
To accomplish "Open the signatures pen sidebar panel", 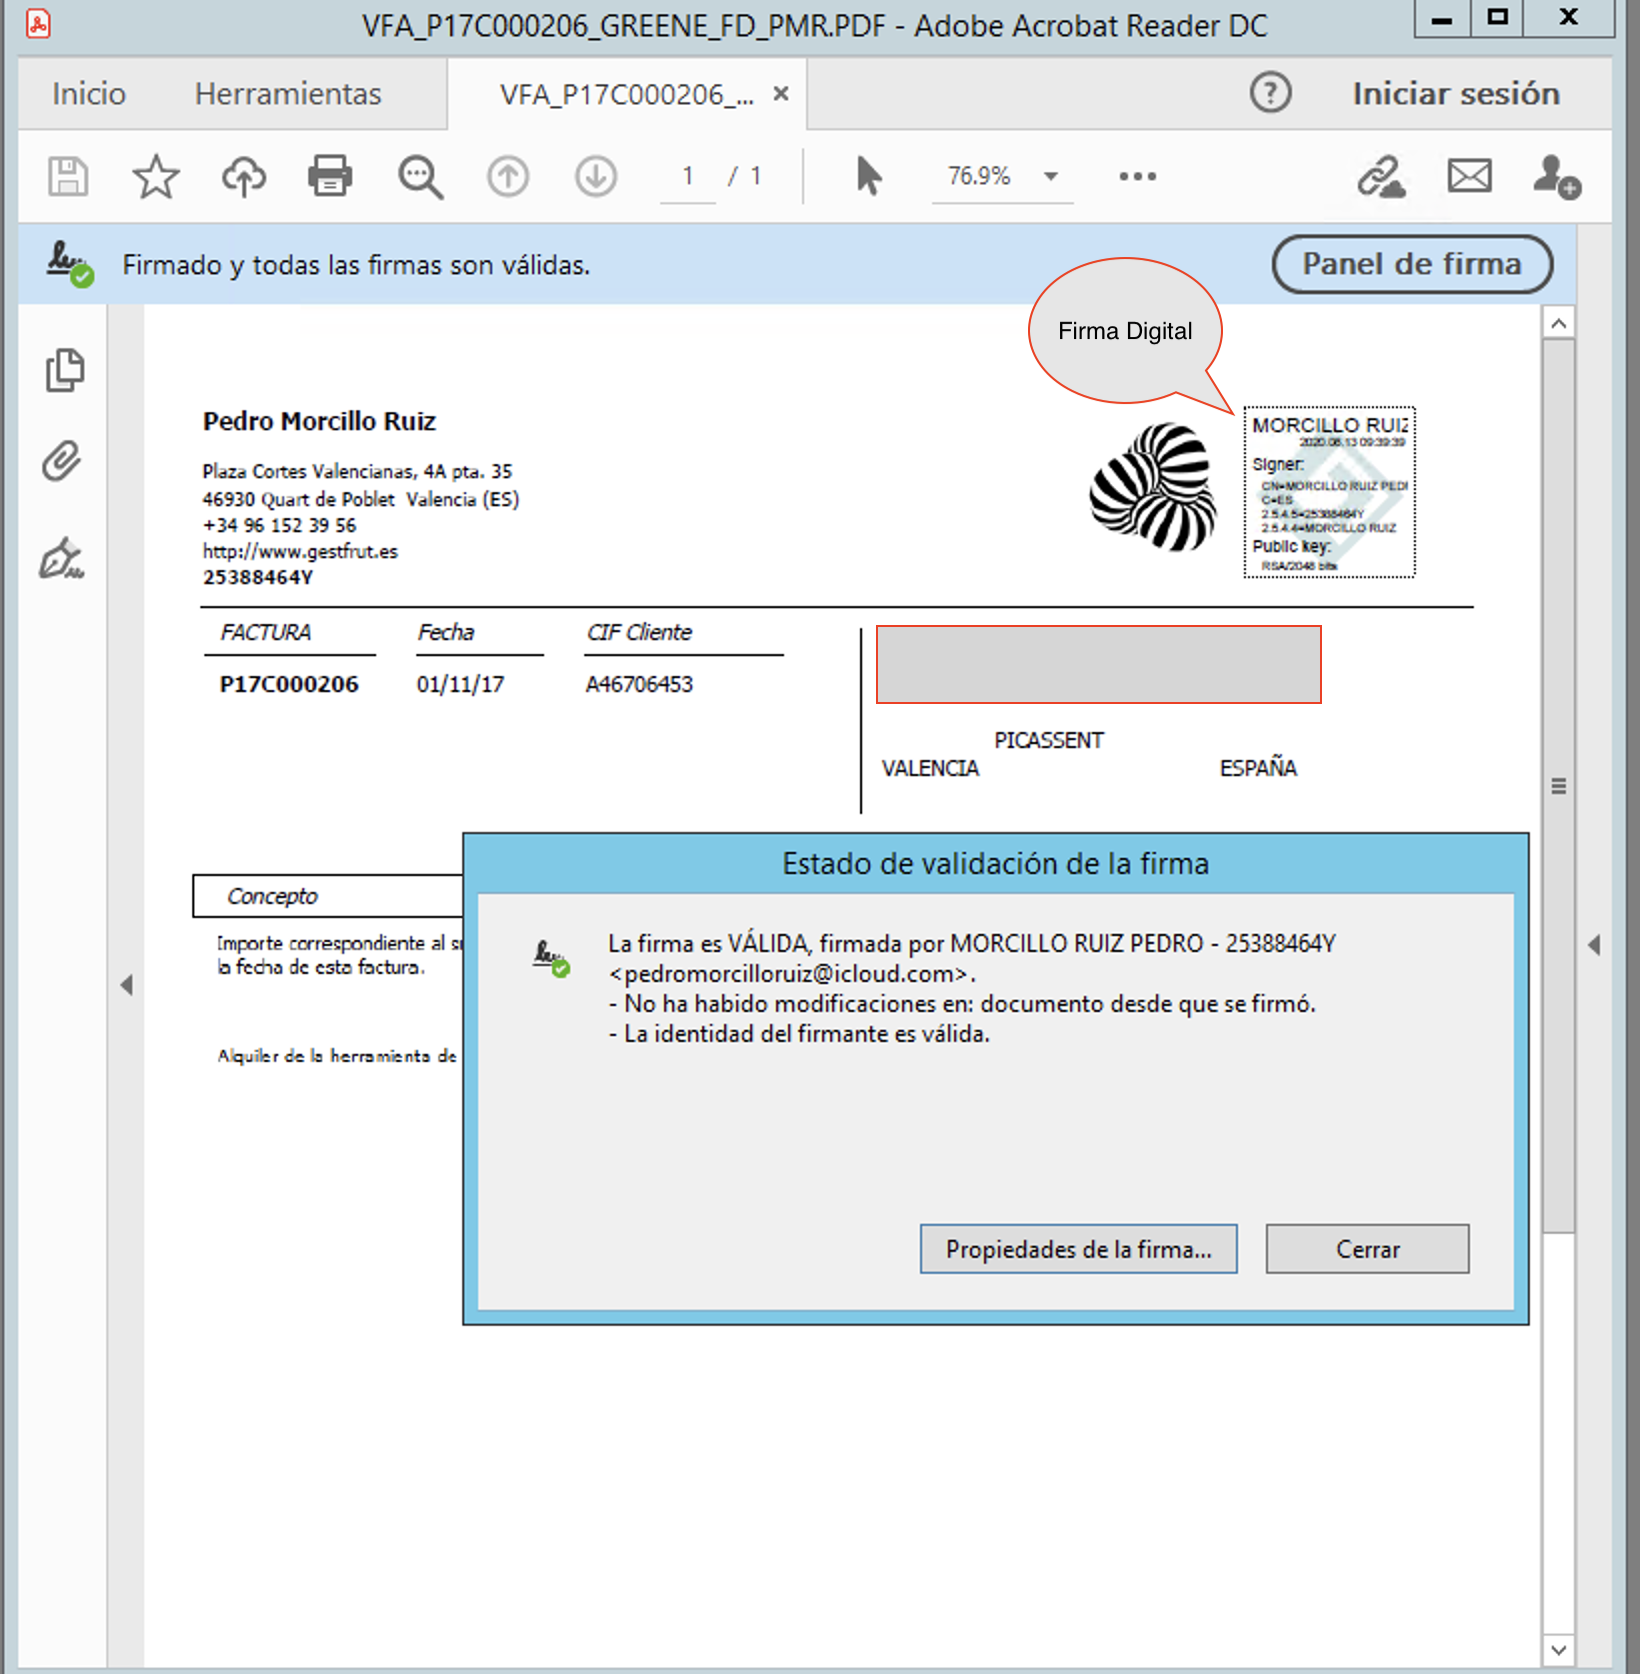I will pyautogui.click(x=62, y=558).
